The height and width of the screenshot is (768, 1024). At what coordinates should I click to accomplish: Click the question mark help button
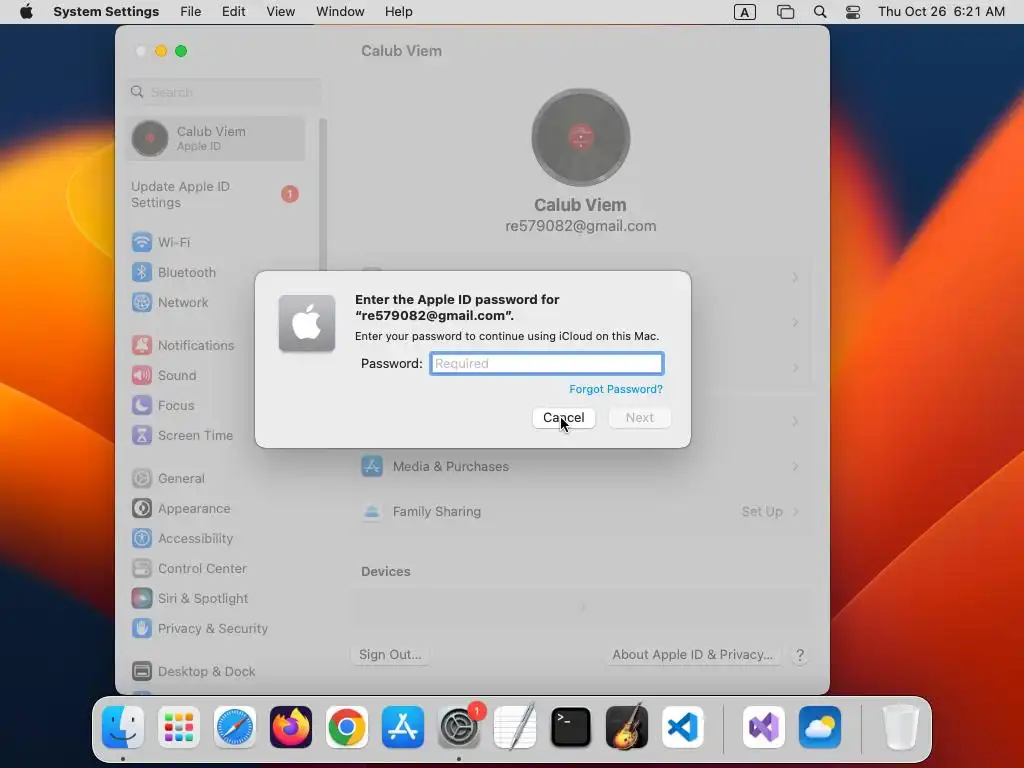coord(800,655)
